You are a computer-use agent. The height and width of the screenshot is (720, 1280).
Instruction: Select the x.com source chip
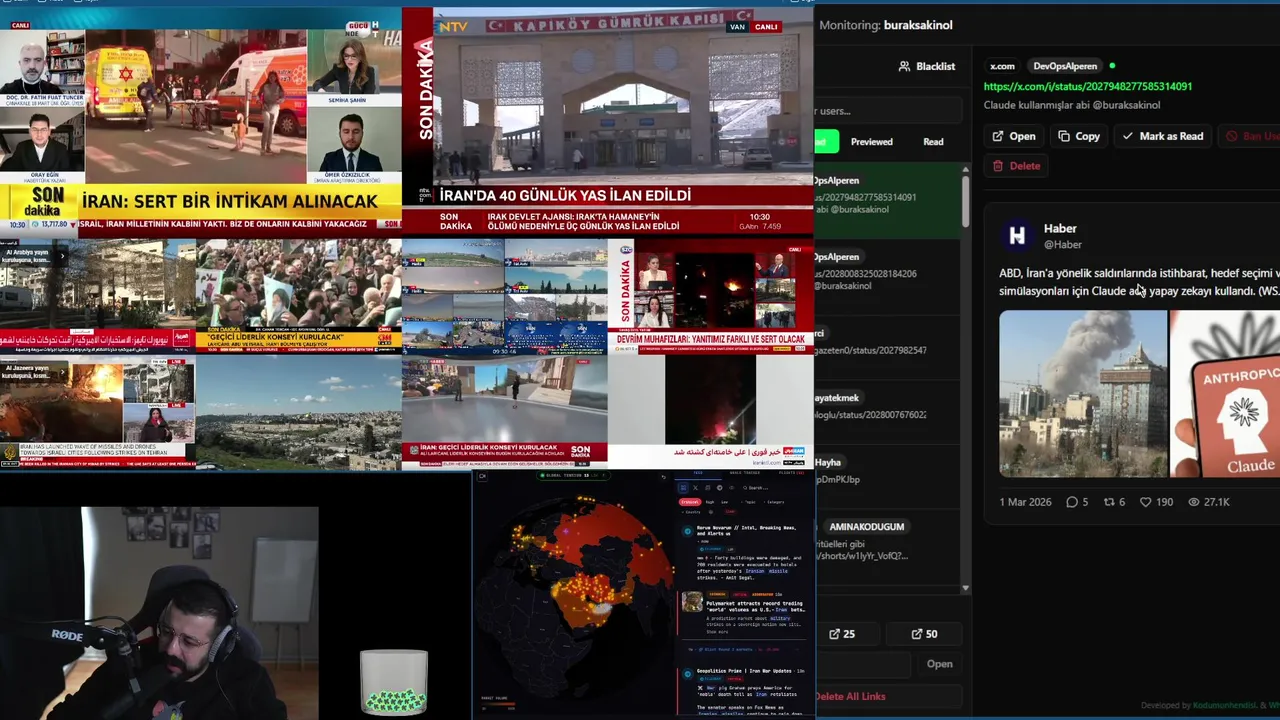point(1002,66)
